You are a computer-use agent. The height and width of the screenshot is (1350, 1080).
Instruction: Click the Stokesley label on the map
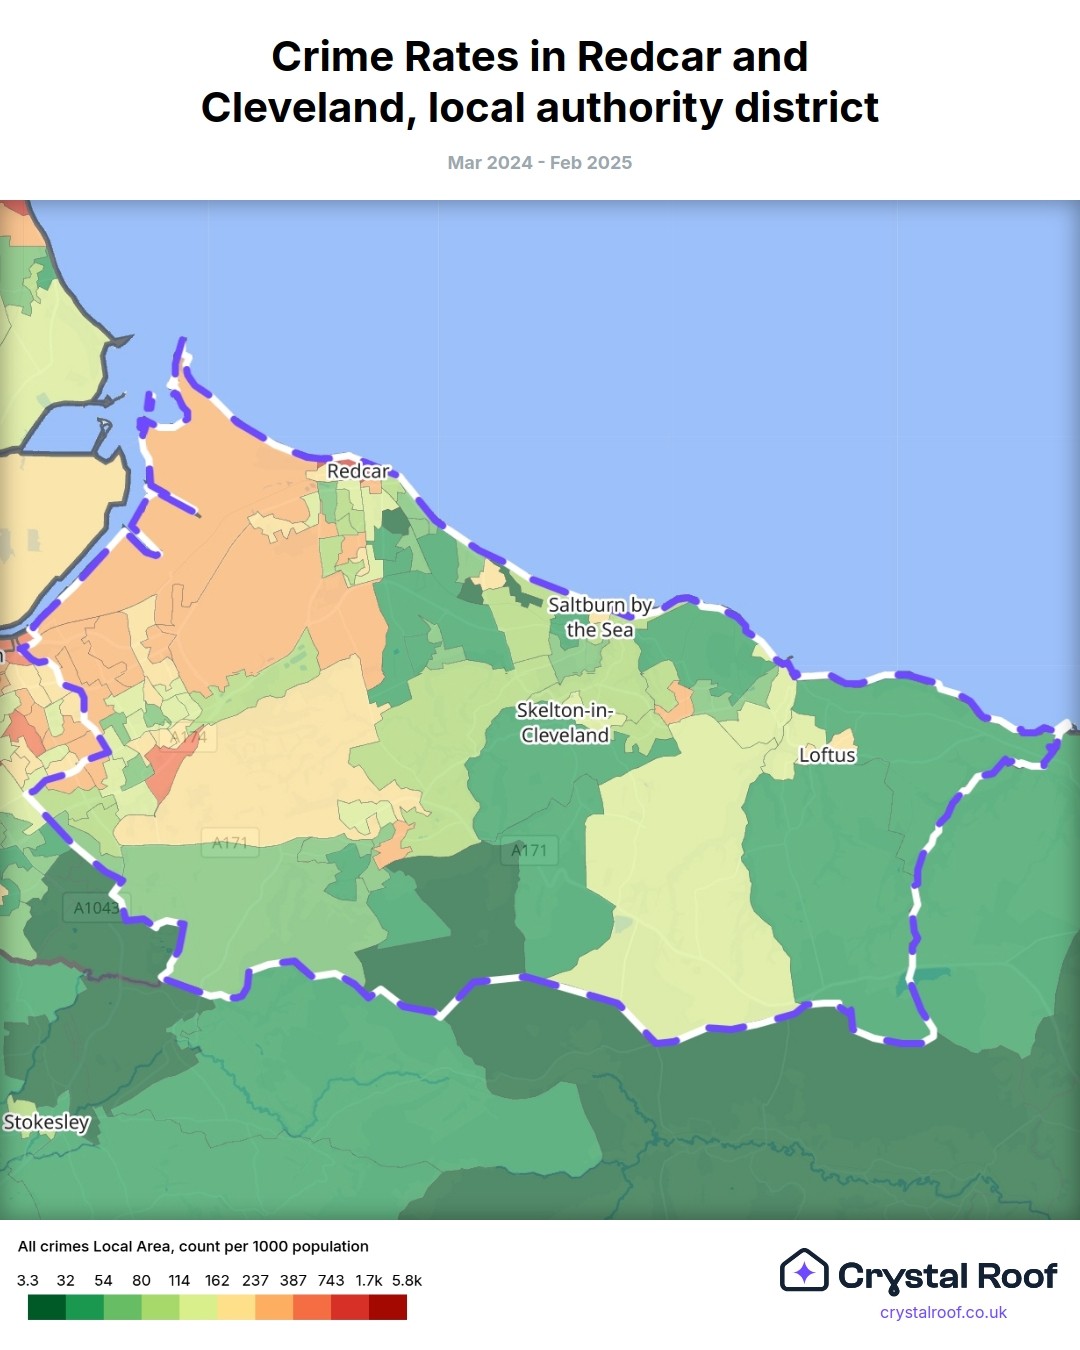(47, 1122)
